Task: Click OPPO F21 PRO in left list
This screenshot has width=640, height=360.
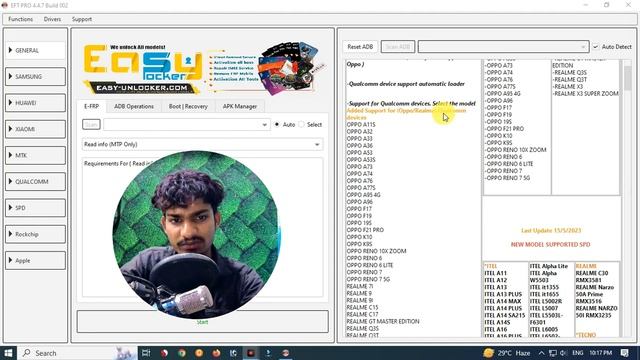Action: click(365, 230)
